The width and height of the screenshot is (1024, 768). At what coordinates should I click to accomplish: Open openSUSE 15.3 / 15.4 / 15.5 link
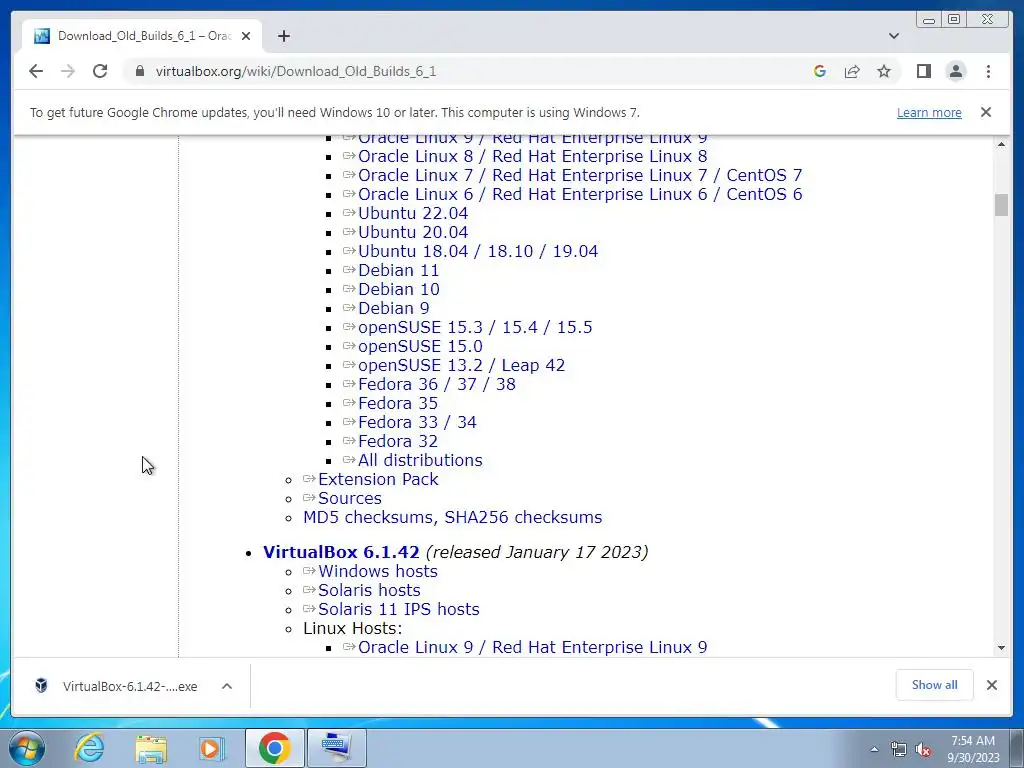point(475,327)
